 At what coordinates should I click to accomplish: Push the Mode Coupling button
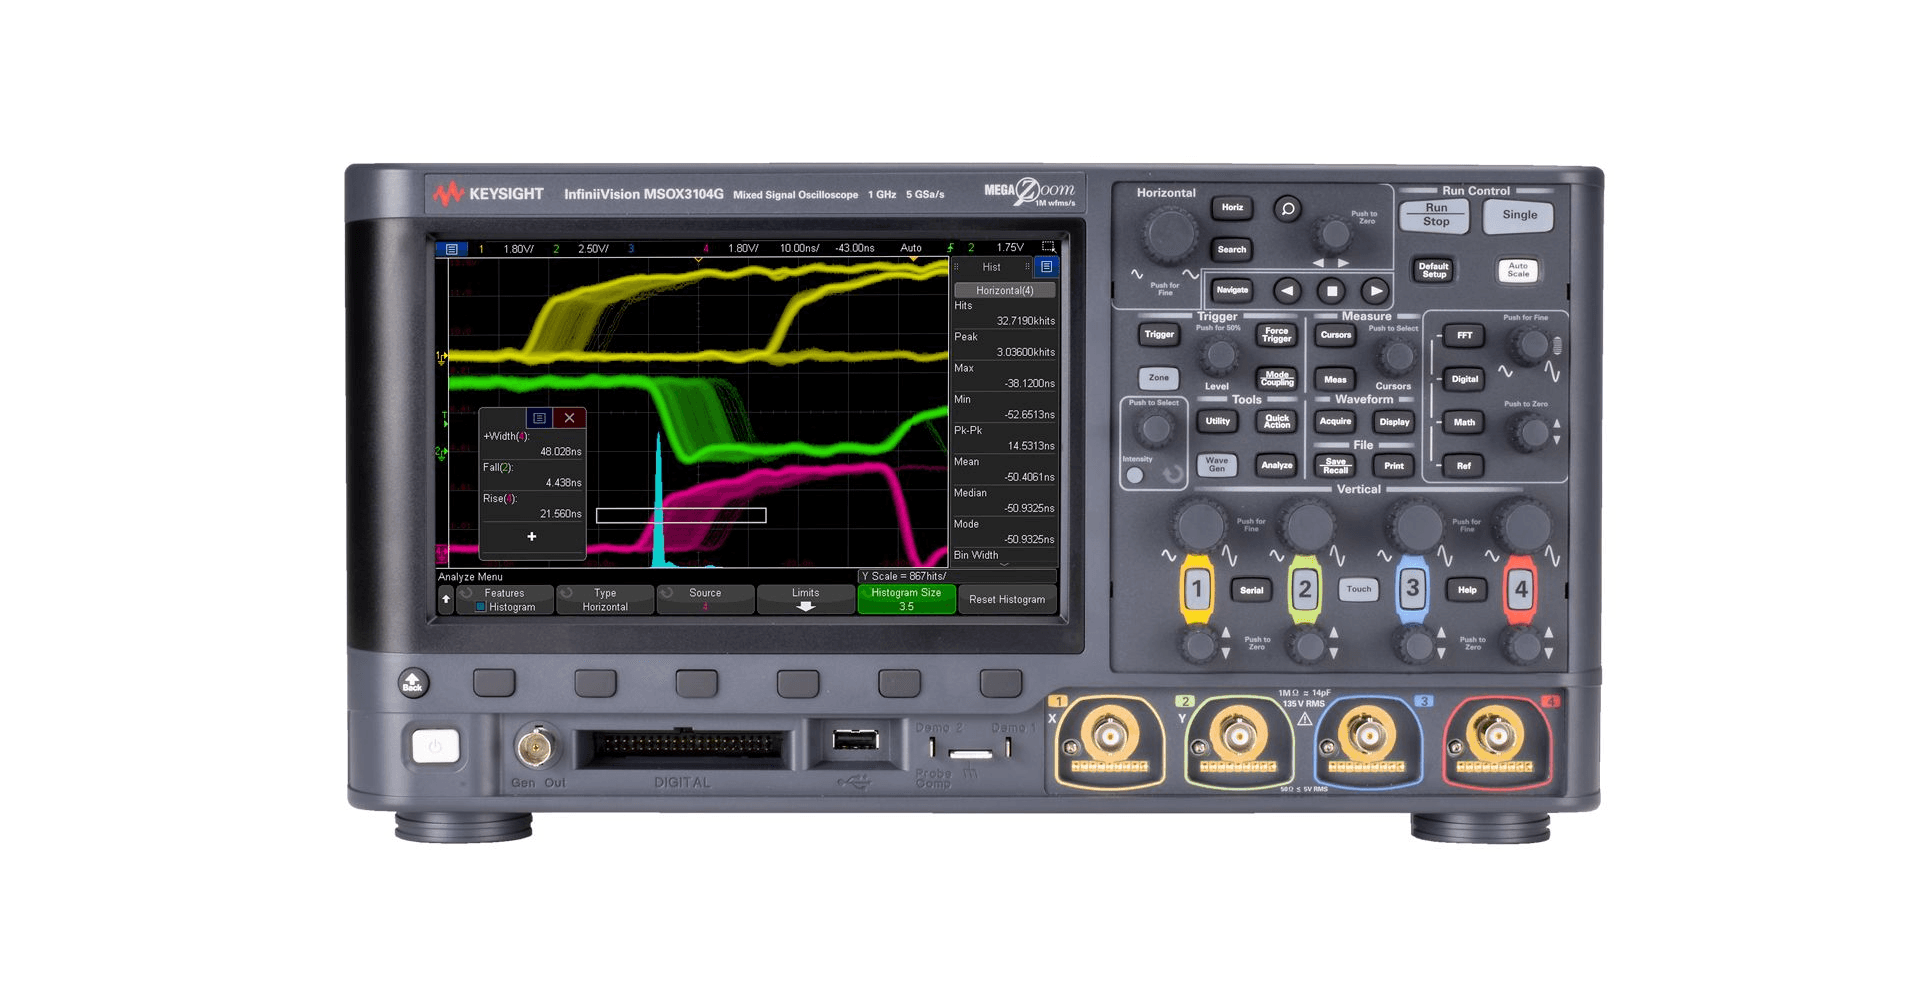[1276, 379]
